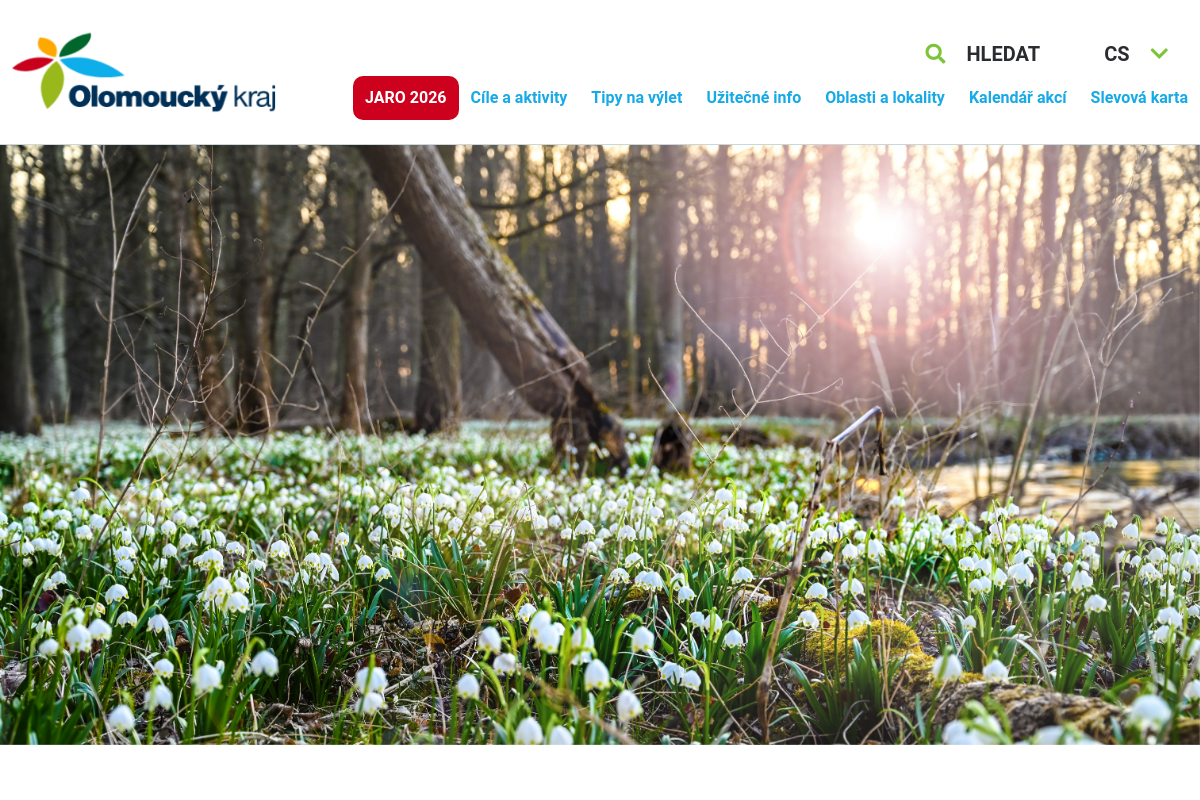Click the yellow-green moss patch in the photo

coord(870,640)
